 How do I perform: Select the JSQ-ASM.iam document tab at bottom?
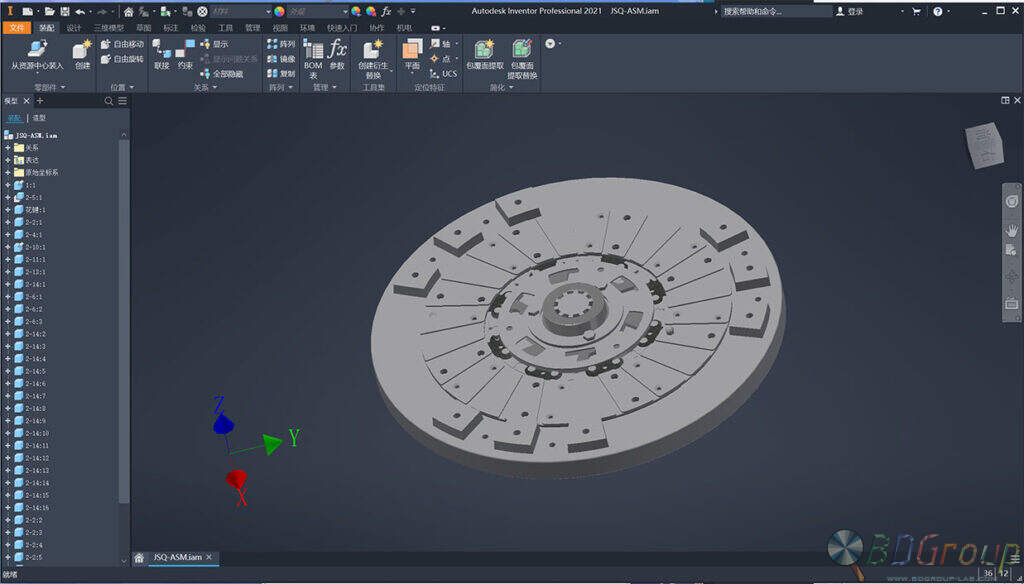[x=175, y=558]
